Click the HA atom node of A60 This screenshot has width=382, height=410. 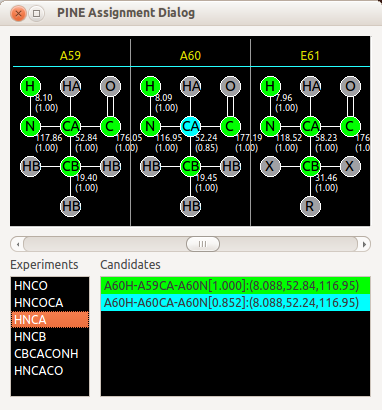coord(190,86)
